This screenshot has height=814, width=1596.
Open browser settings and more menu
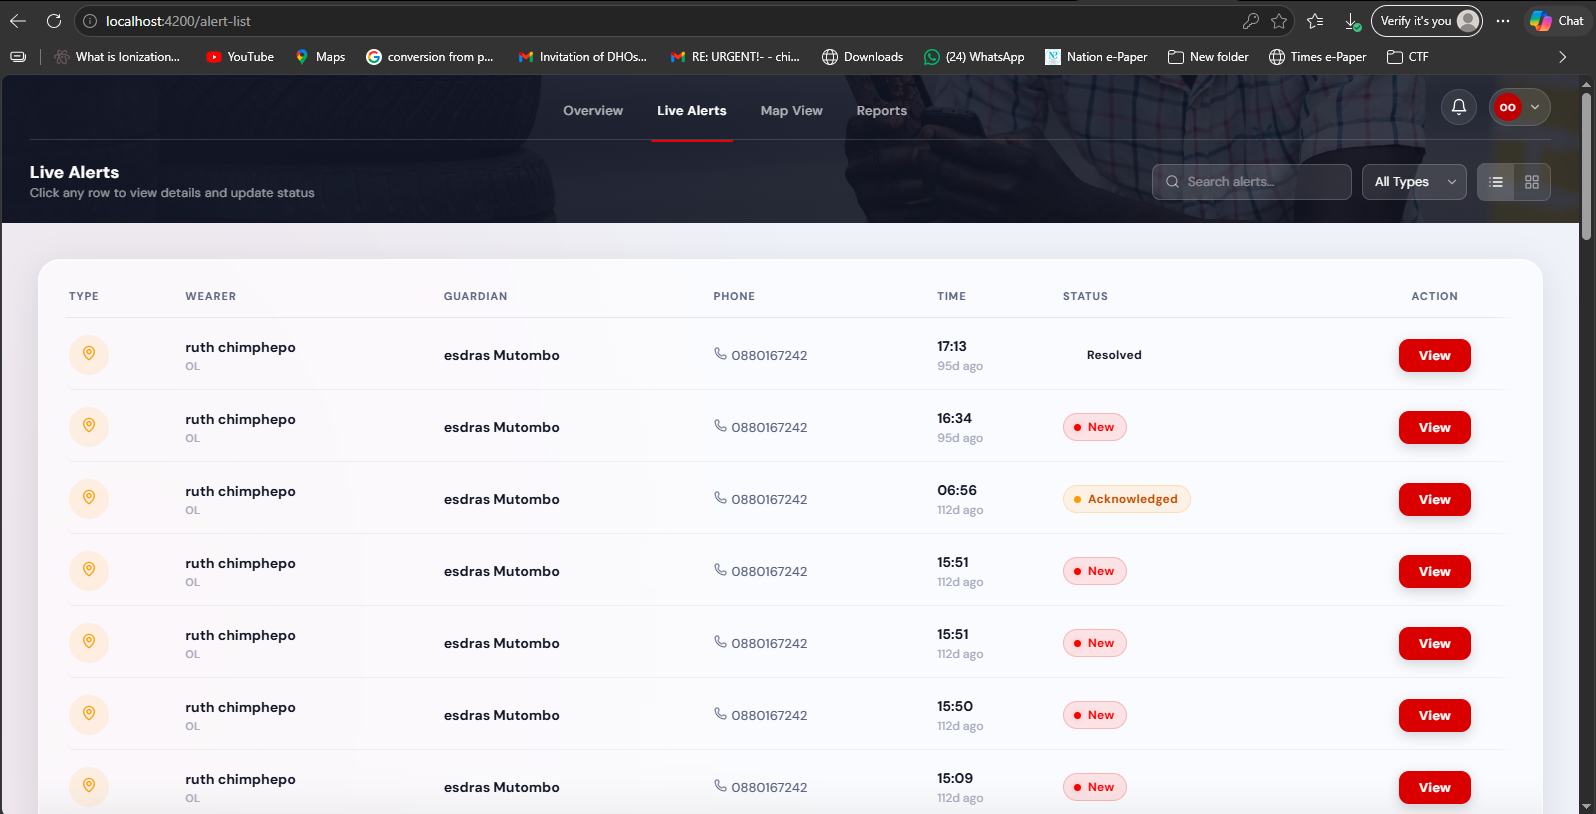click(1503, 21)
